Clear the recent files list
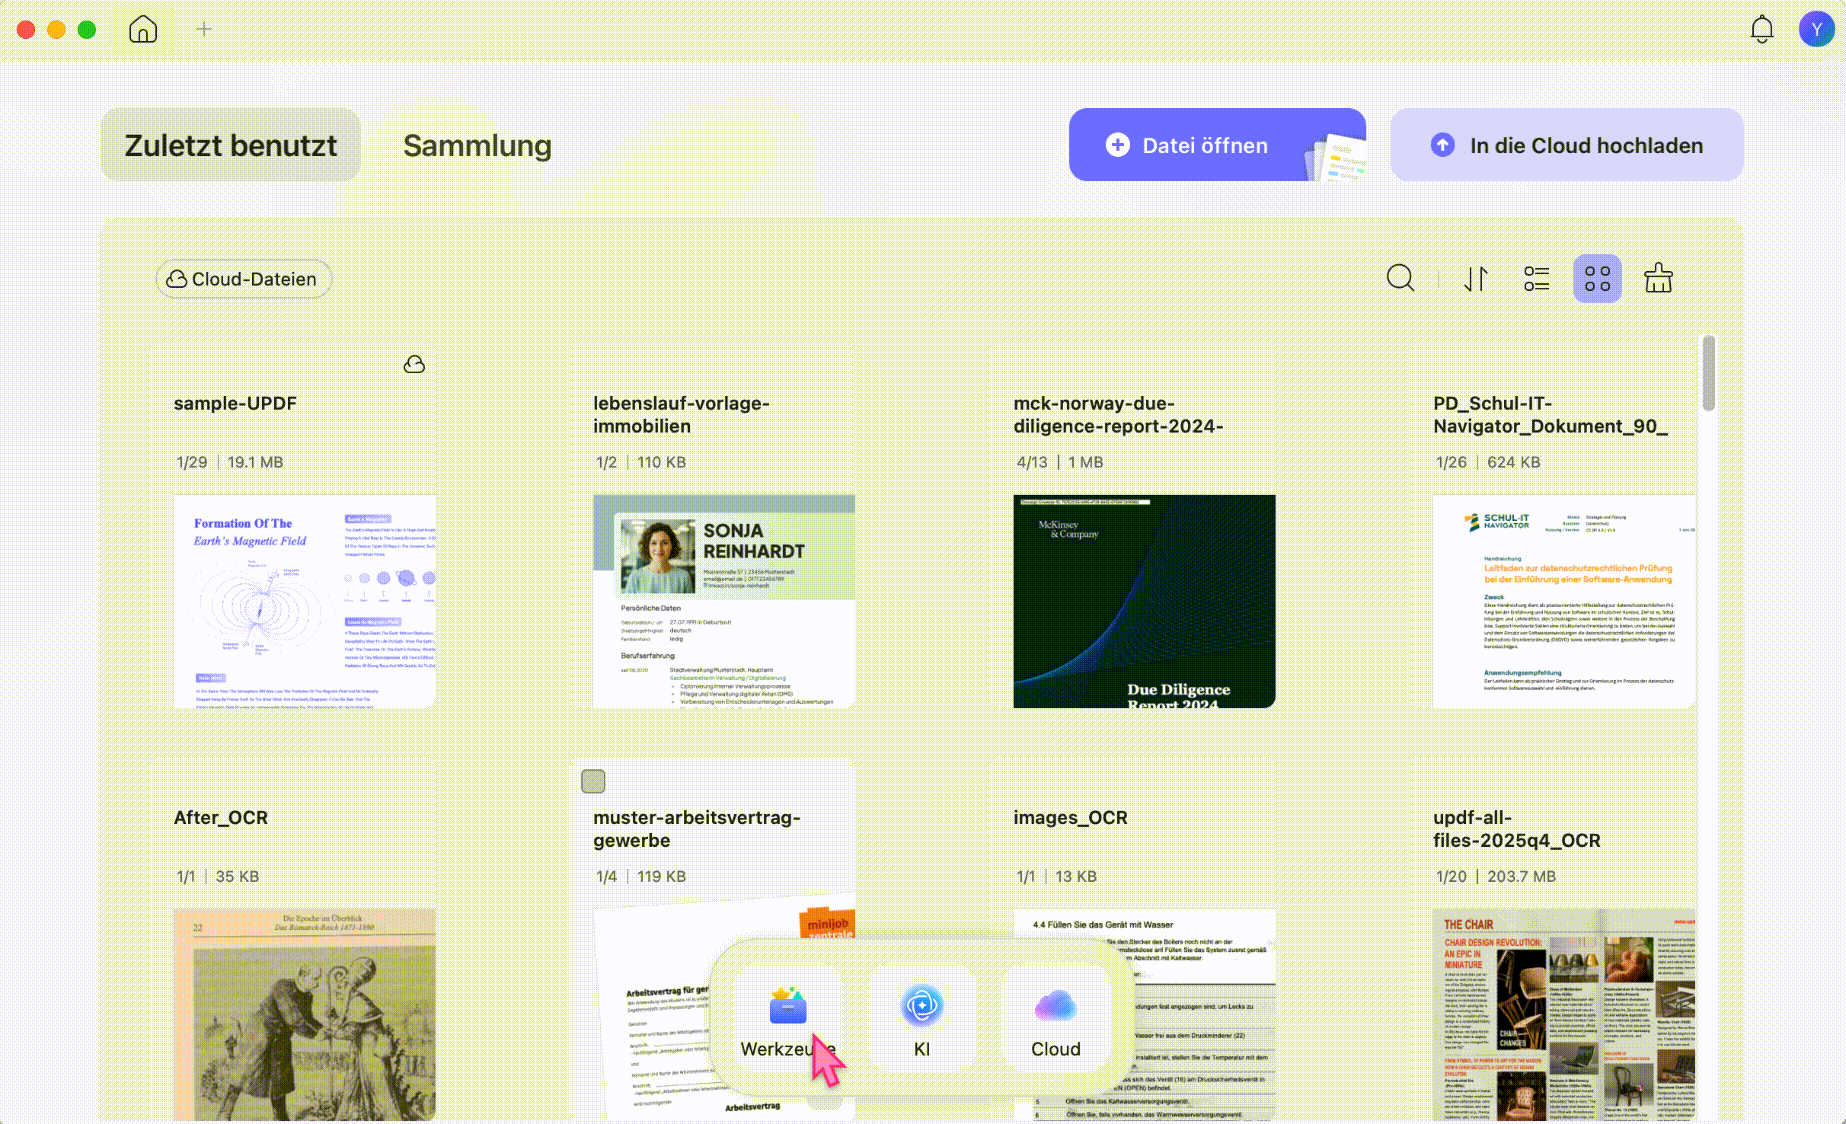Image resolution: width=1846 pixels, height=1124 pixels. pos(1658,278)
